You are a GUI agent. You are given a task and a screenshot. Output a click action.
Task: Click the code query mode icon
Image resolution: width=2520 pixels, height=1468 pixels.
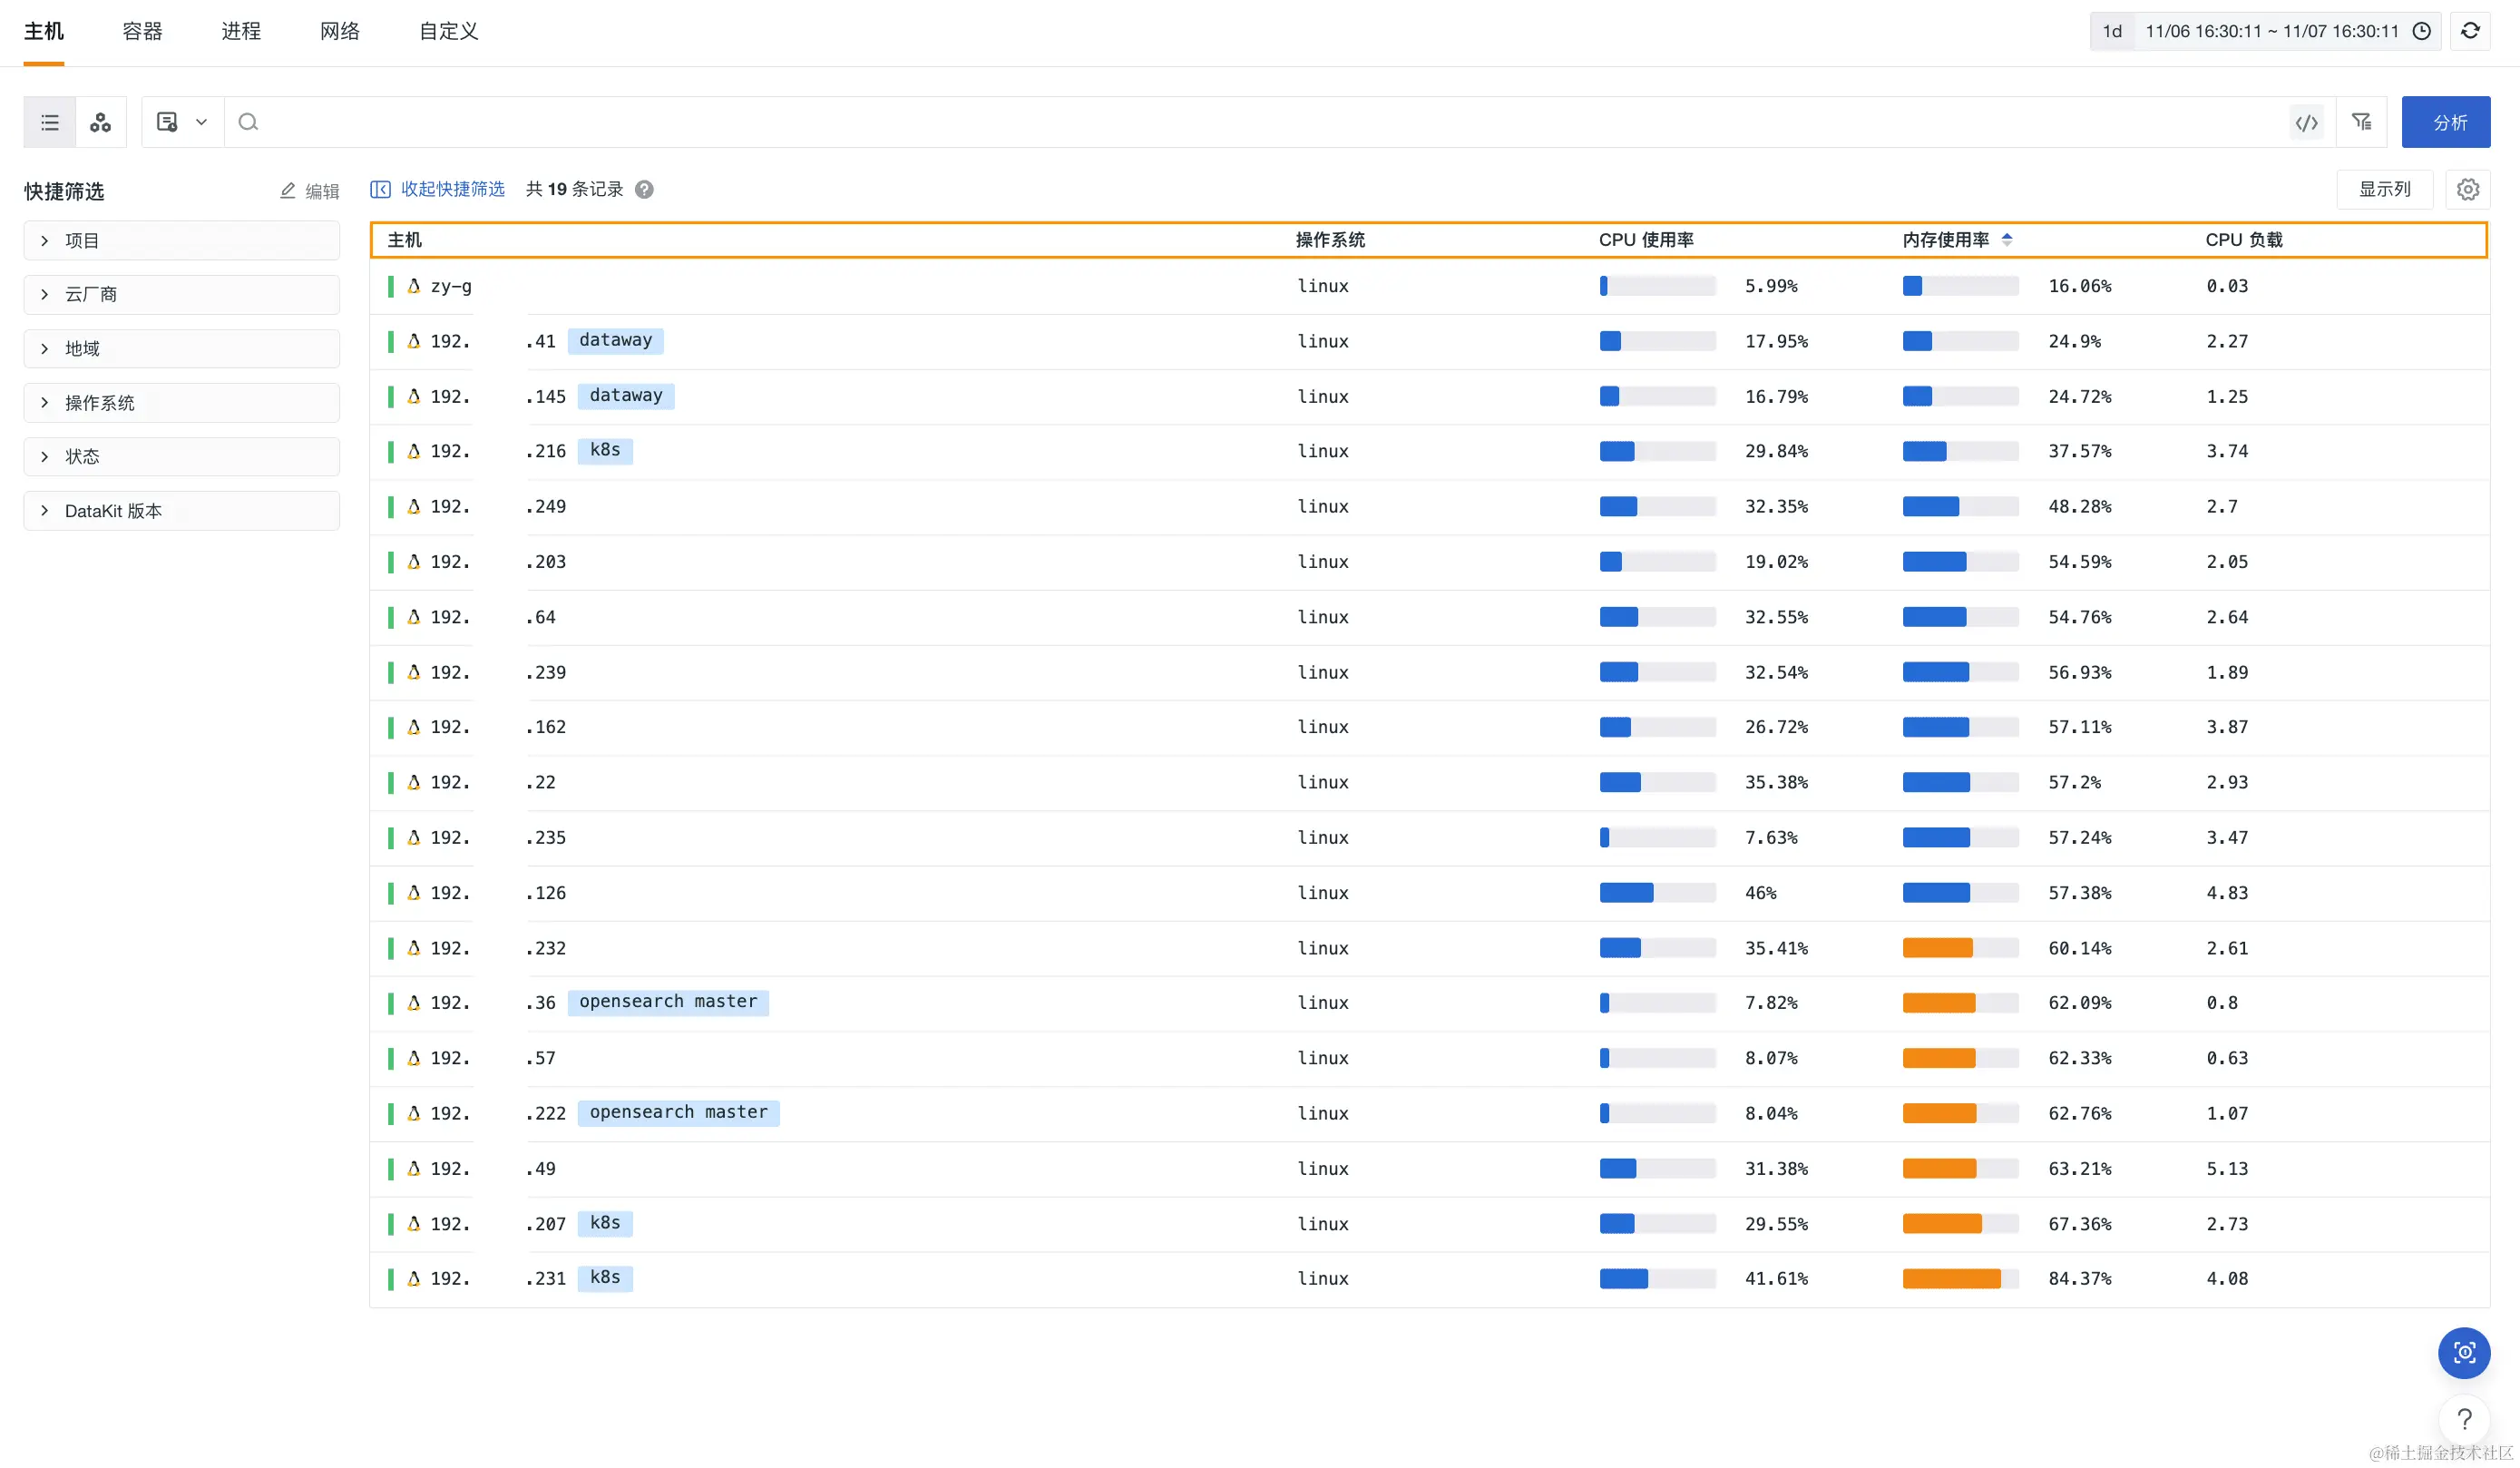2306,123
